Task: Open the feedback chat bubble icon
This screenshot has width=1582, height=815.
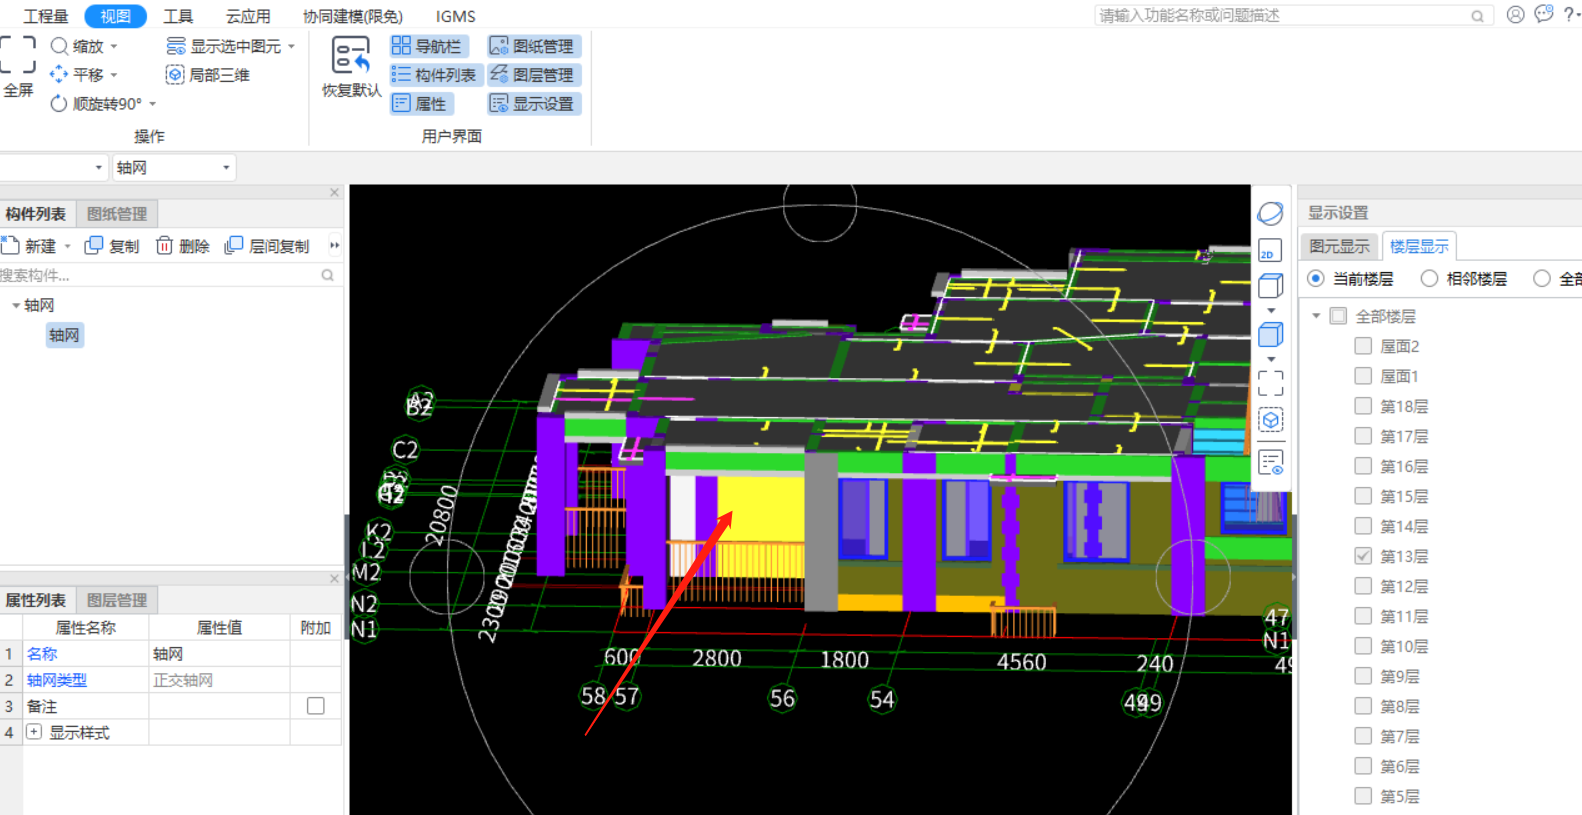Action: [x=1544, y=14]
